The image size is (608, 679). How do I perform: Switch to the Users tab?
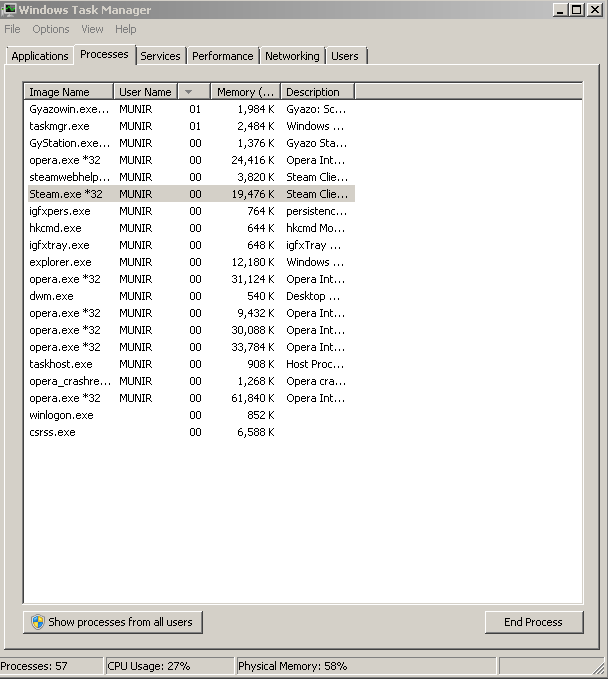(x=345, y=56)
